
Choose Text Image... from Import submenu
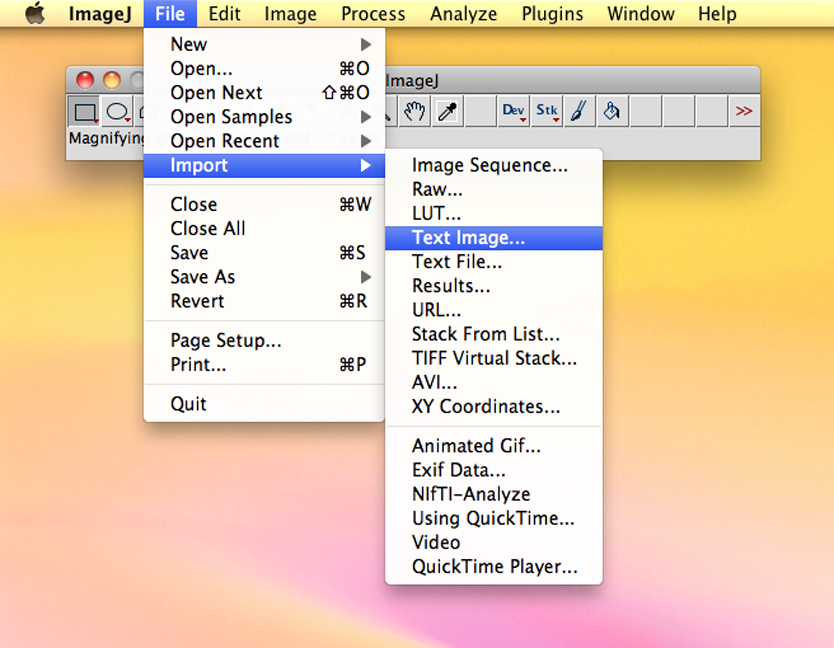coord(468,238)
